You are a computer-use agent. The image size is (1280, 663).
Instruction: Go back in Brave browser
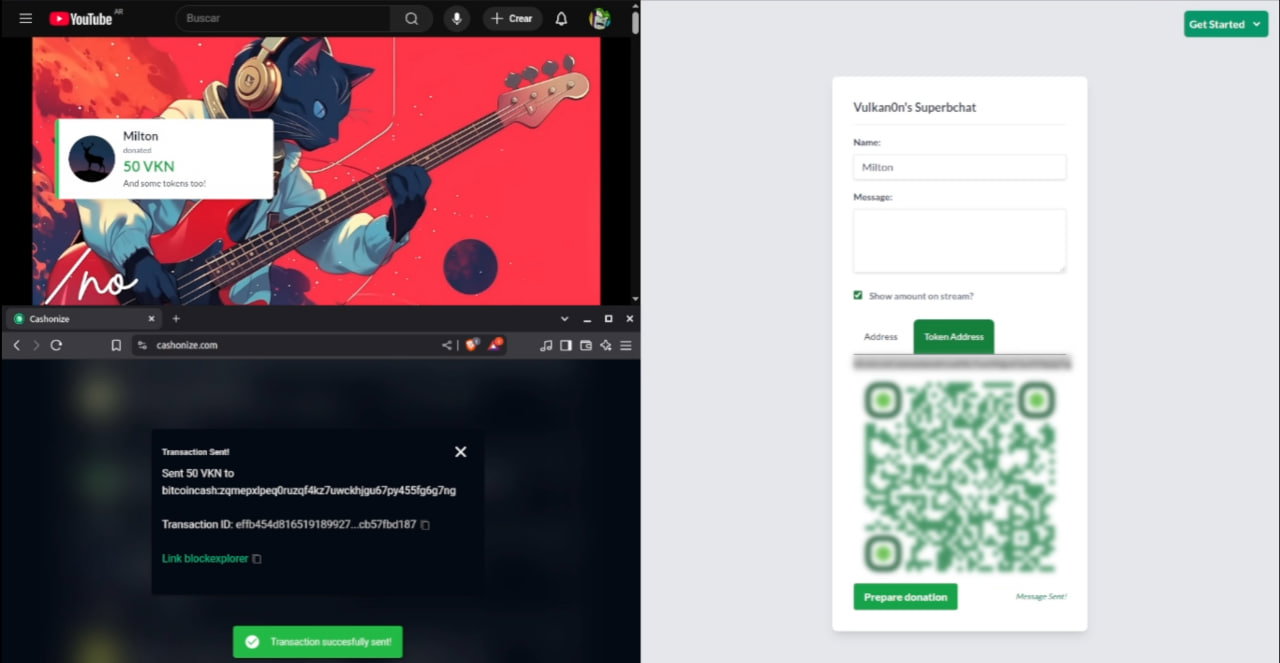click(17, 345)
